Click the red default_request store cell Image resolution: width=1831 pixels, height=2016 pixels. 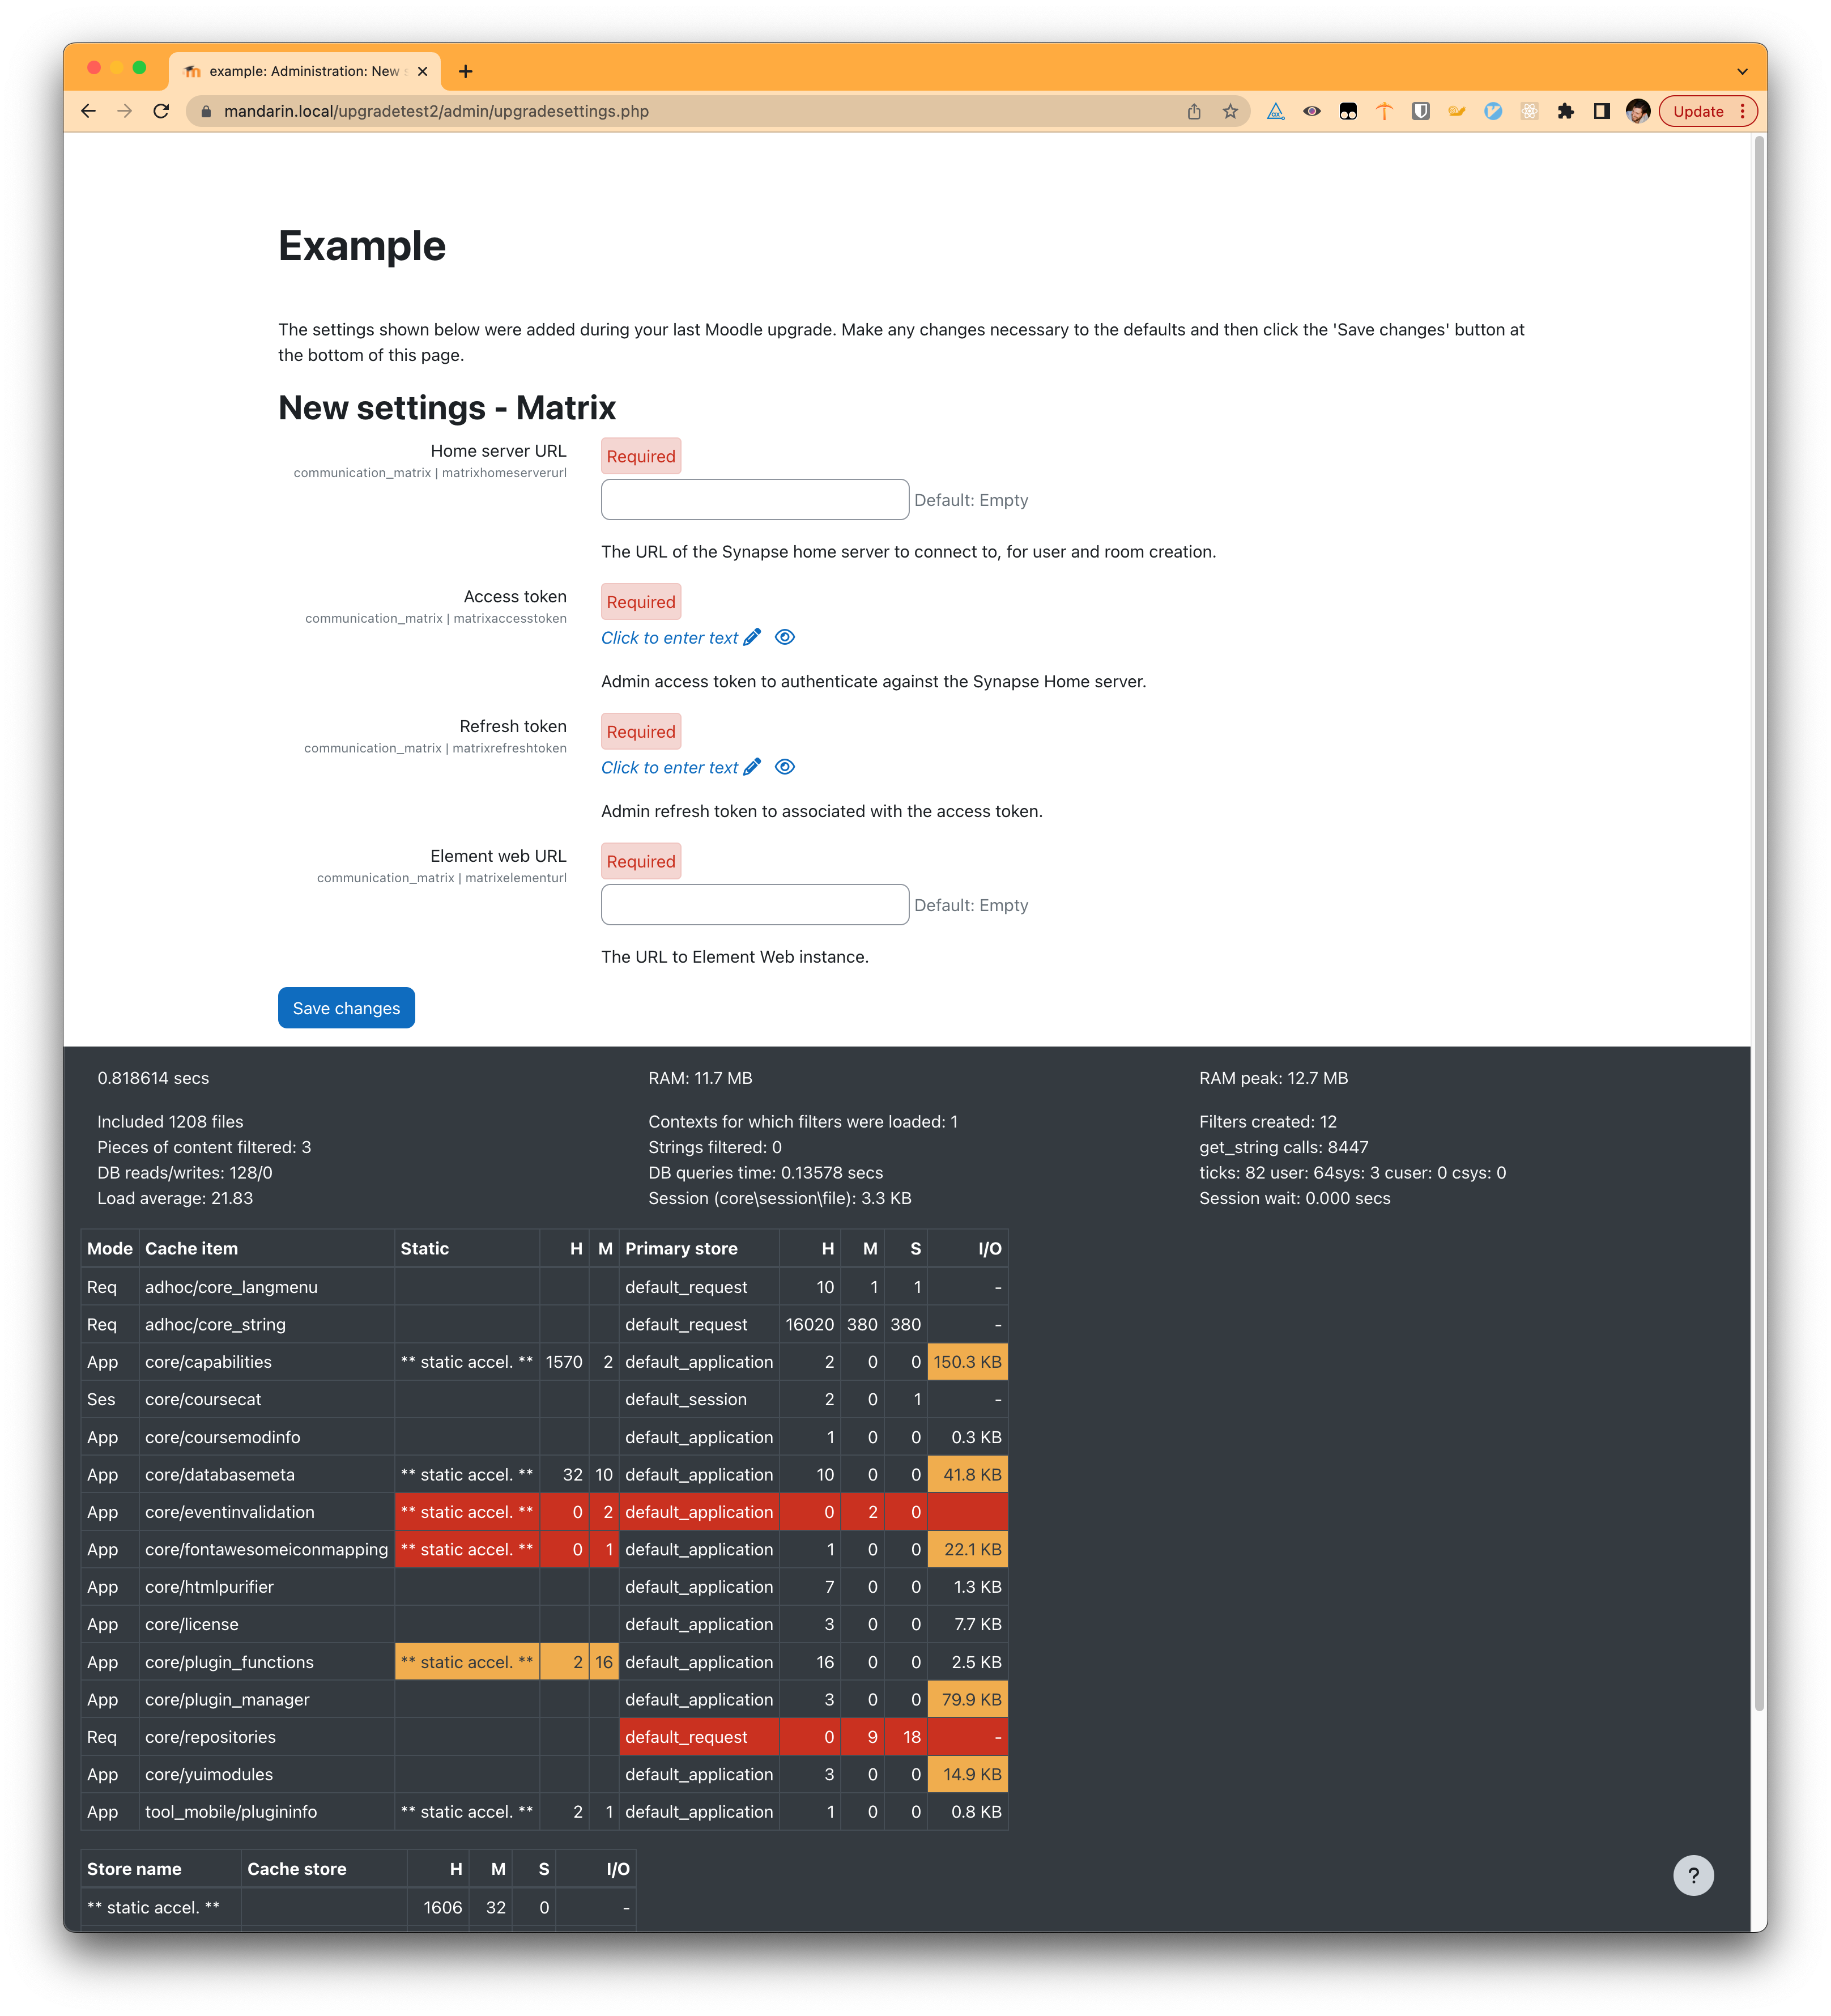tap(699, 1737)
